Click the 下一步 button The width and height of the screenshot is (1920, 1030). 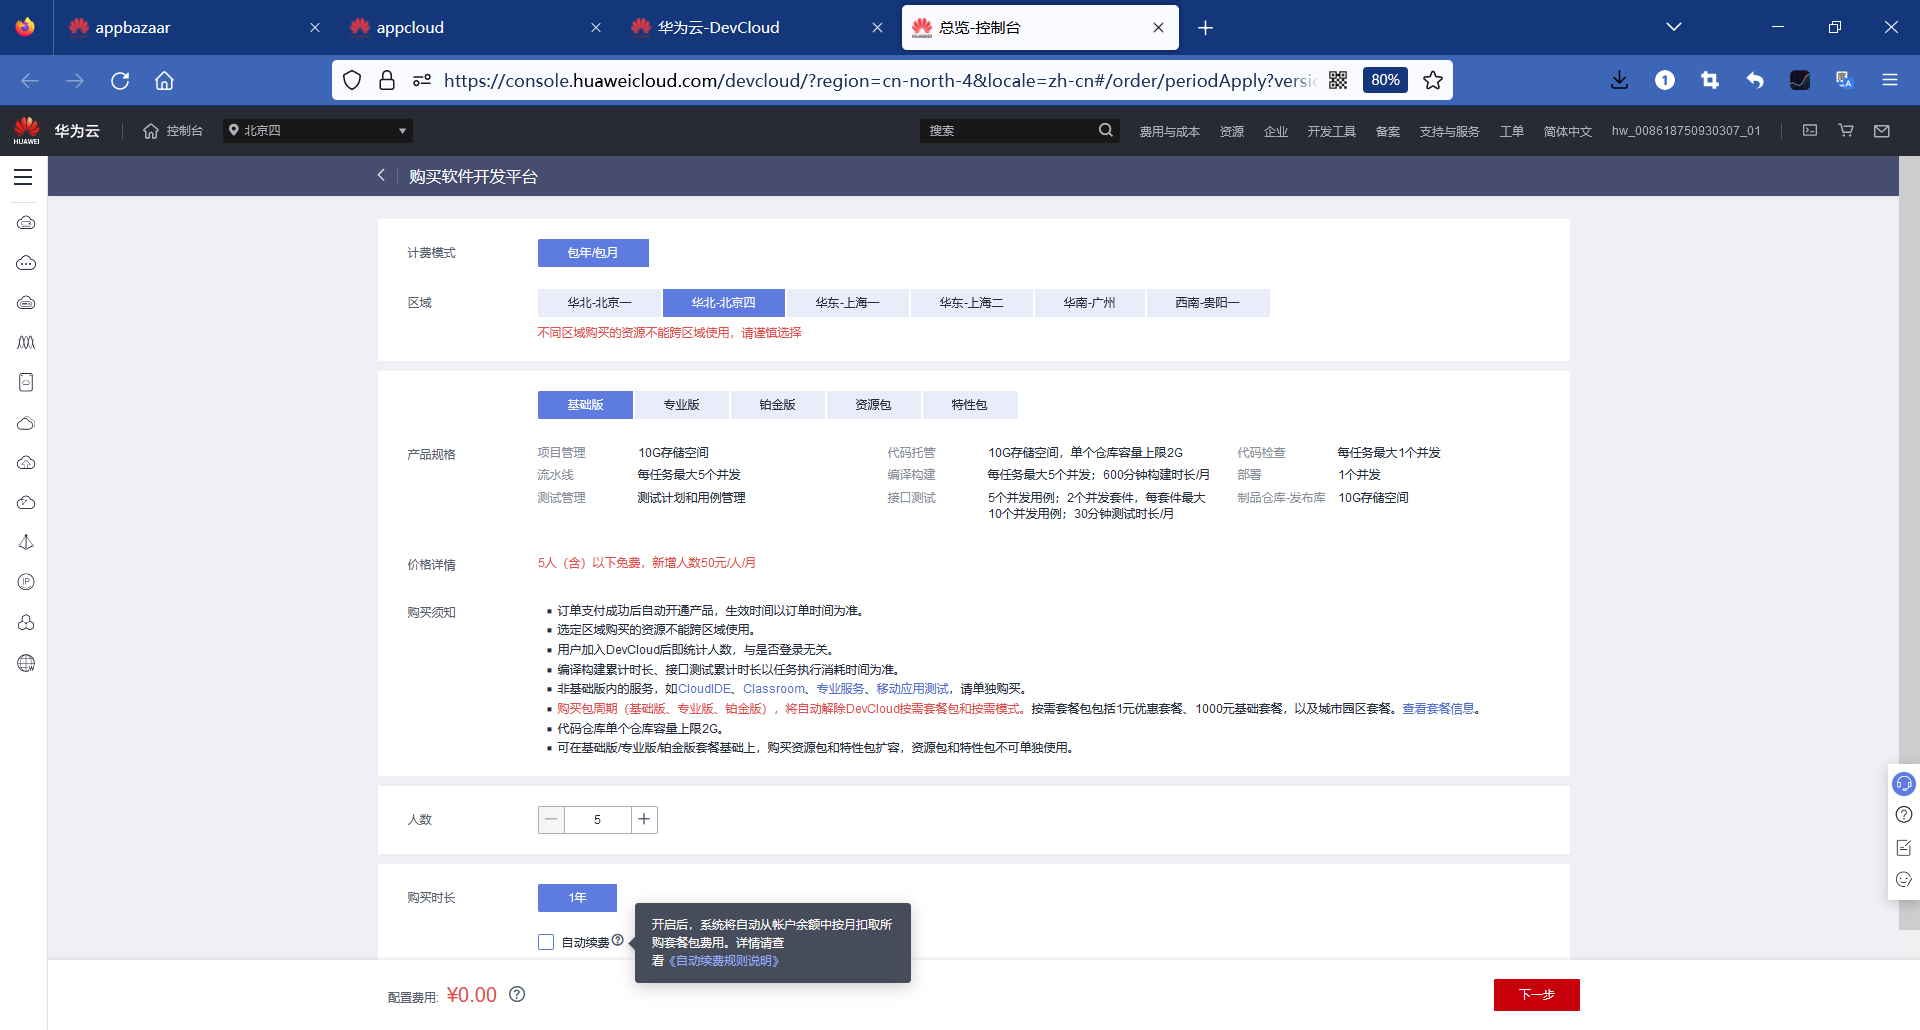coord(1536,995)
